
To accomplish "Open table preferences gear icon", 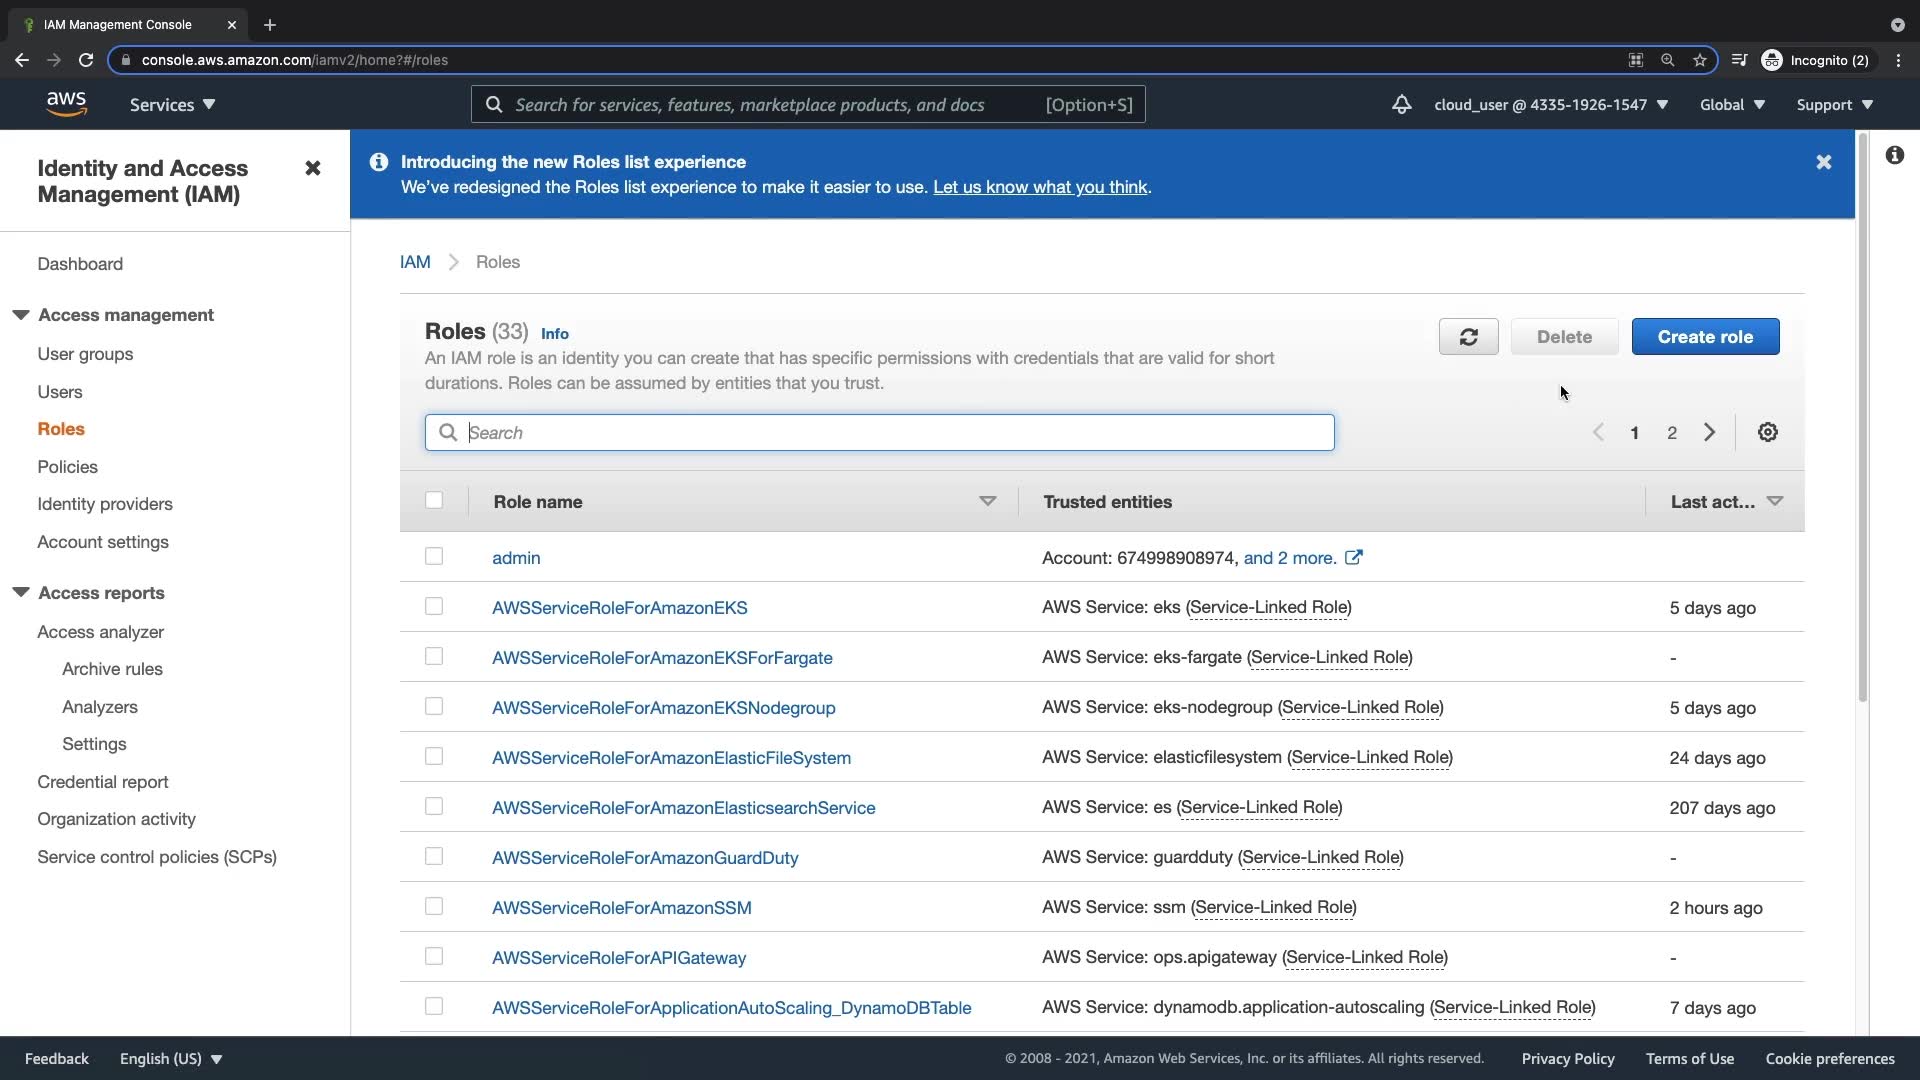I will pos(1767,432).
